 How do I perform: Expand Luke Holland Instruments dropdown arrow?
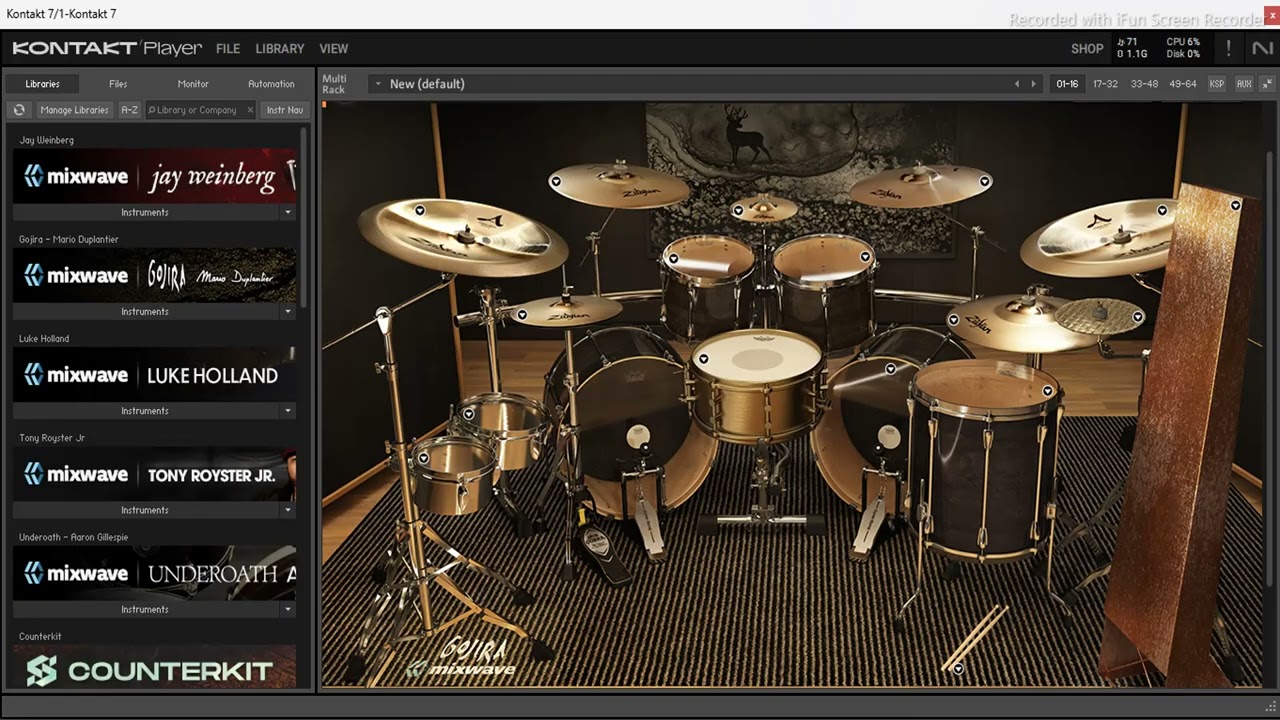point(288,411)
